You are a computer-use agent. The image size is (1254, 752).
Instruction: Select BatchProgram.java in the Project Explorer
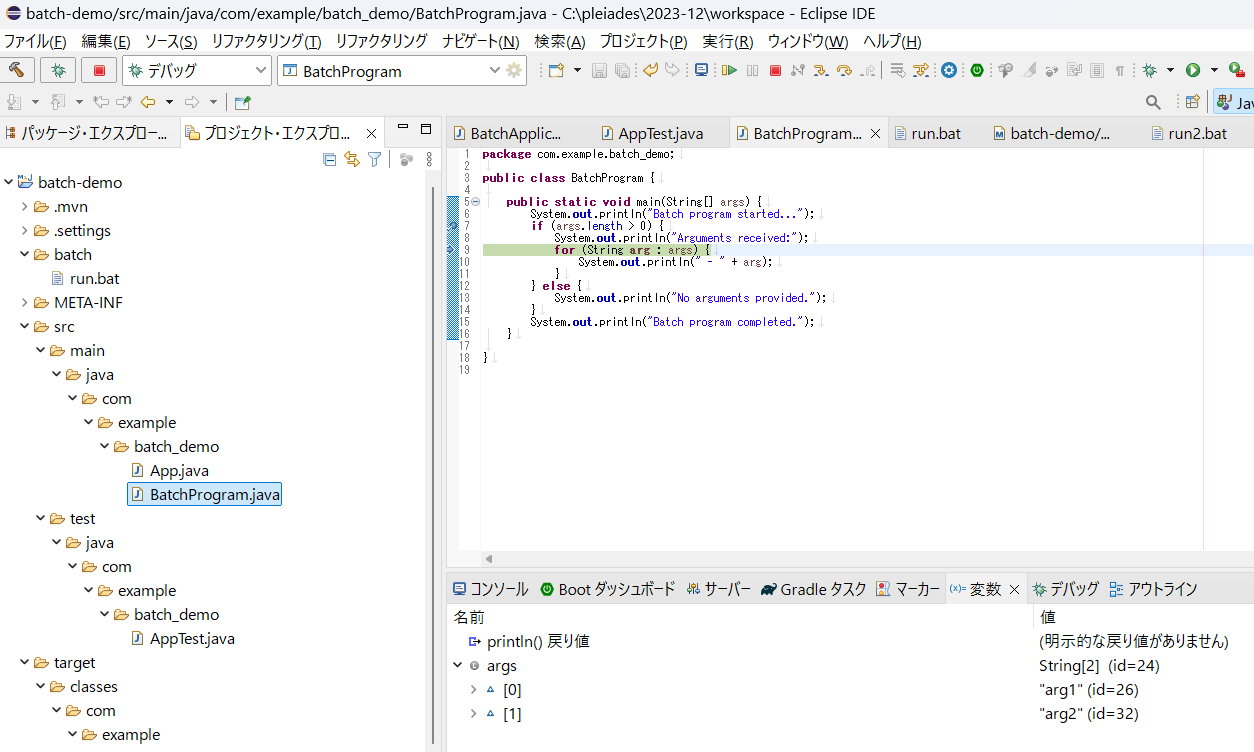(204, 494)
